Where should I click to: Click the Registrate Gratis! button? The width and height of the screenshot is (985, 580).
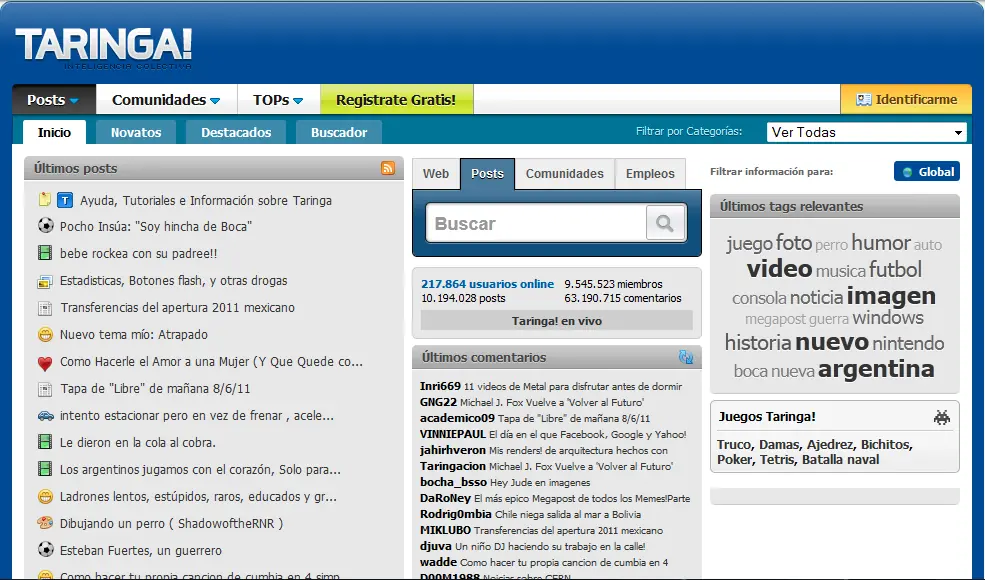coord(396,100)
